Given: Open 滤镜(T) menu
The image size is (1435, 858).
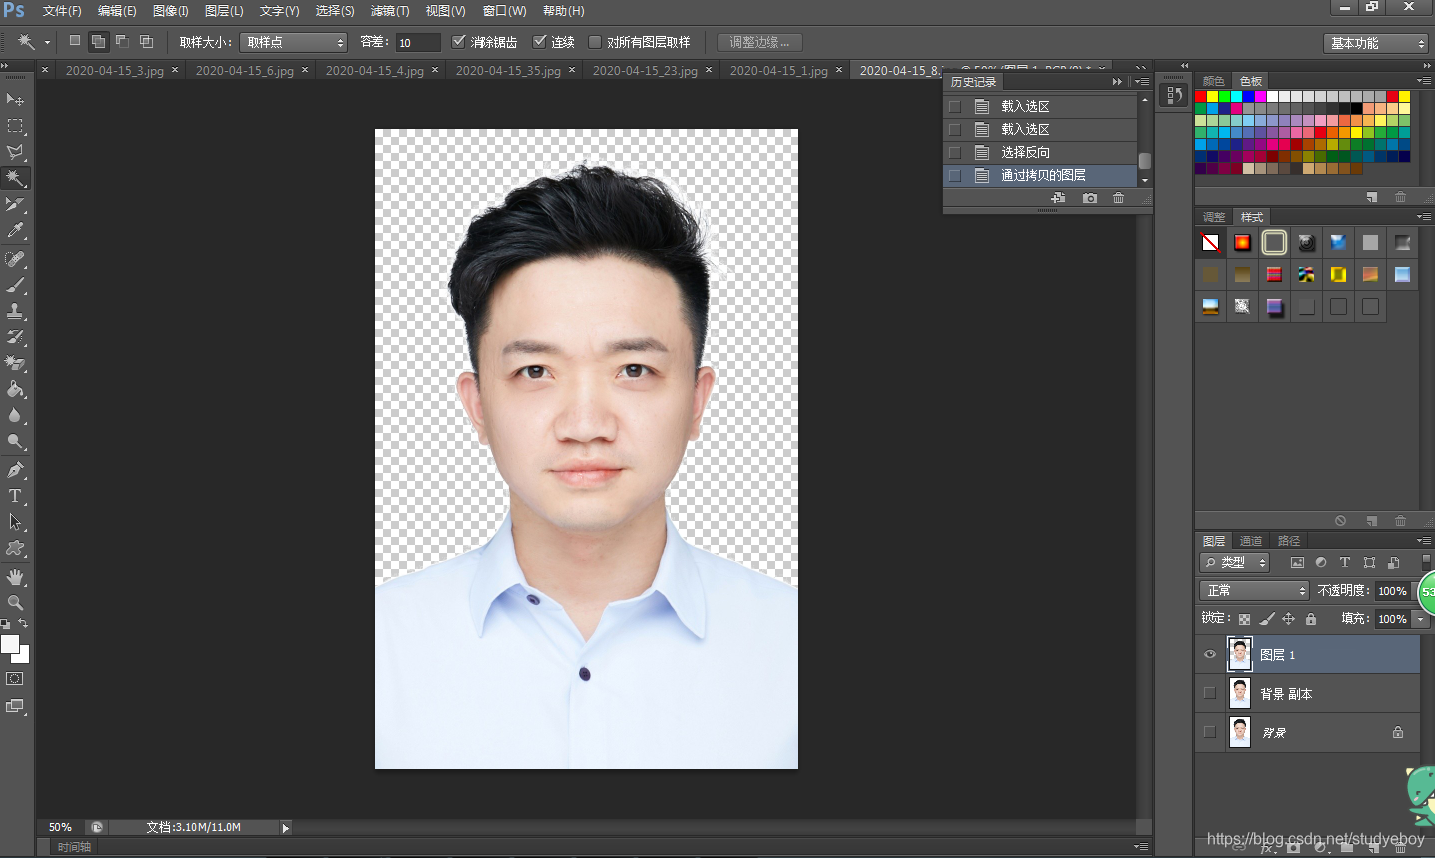Looking at the screenshot, I should pyautogui.click(x=390, y=11).
